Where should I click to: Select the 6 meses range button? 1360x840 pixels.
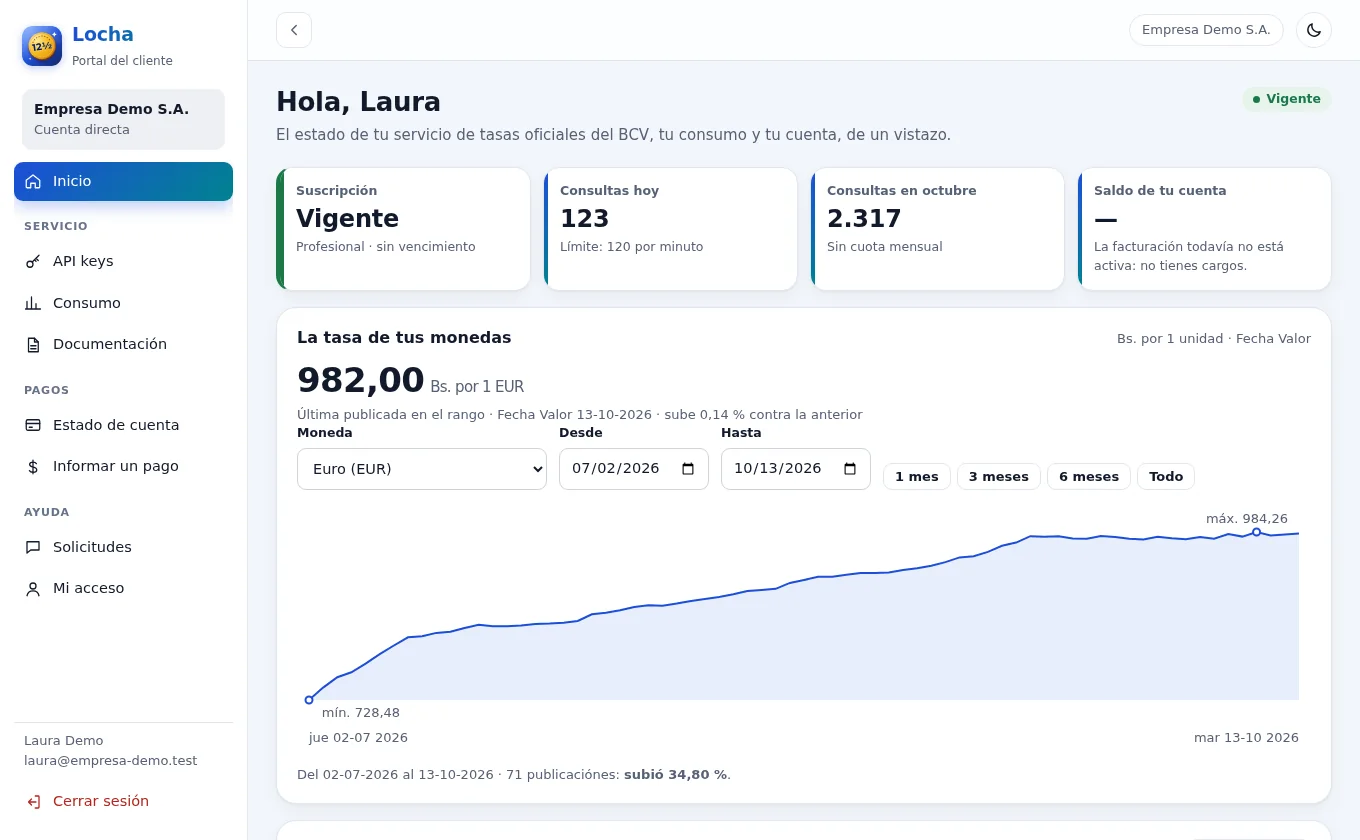coord(1089,477)
